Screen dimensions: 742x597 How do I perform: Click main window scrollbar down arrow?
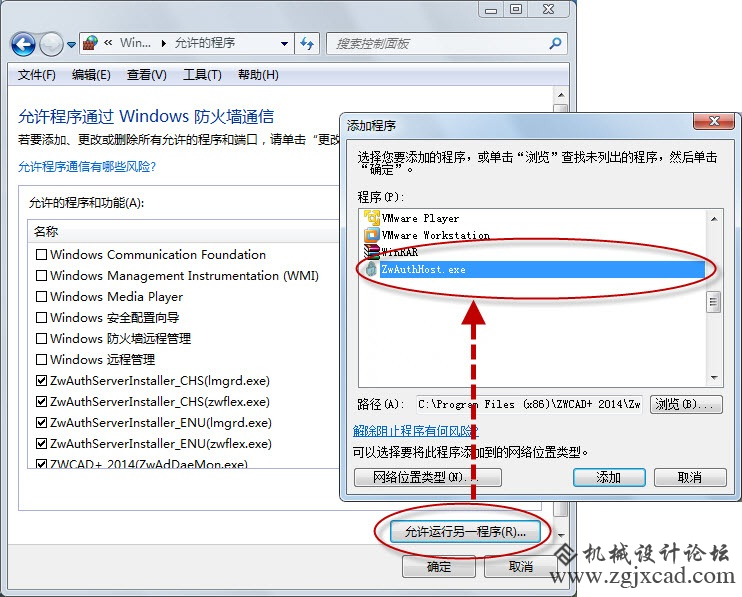click(x=561, y=536)
